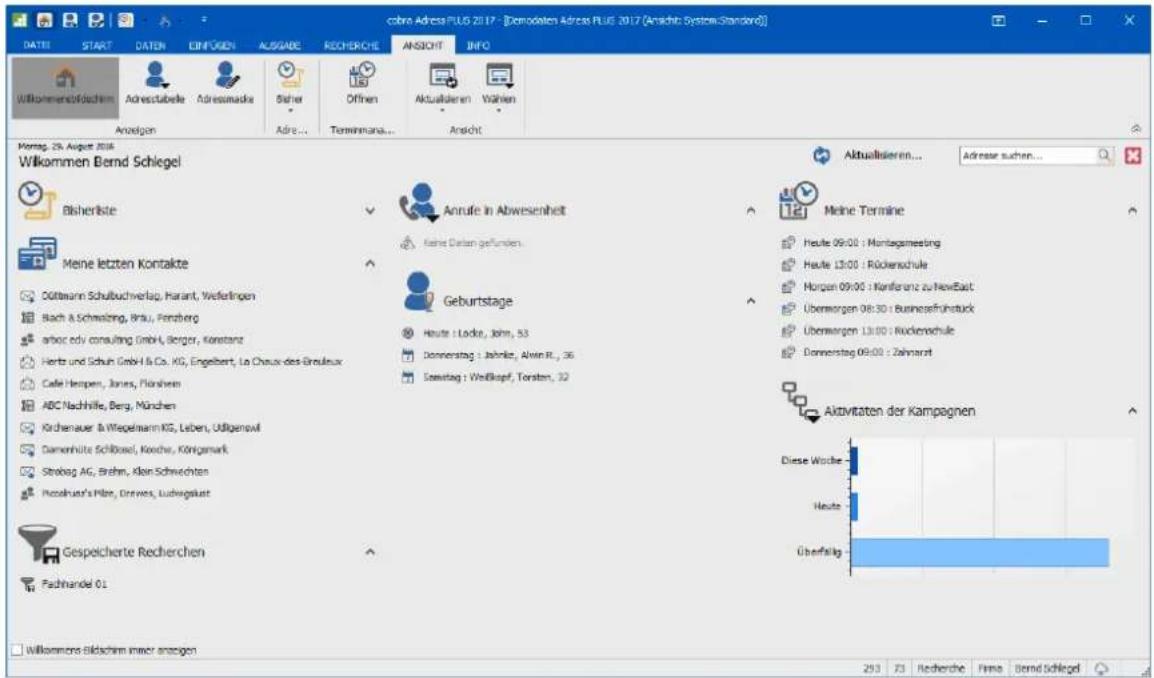This screenshot has height=678, width=1154.
Task: Switch to the DATEN tab
Action: click(x=150, y=46)
